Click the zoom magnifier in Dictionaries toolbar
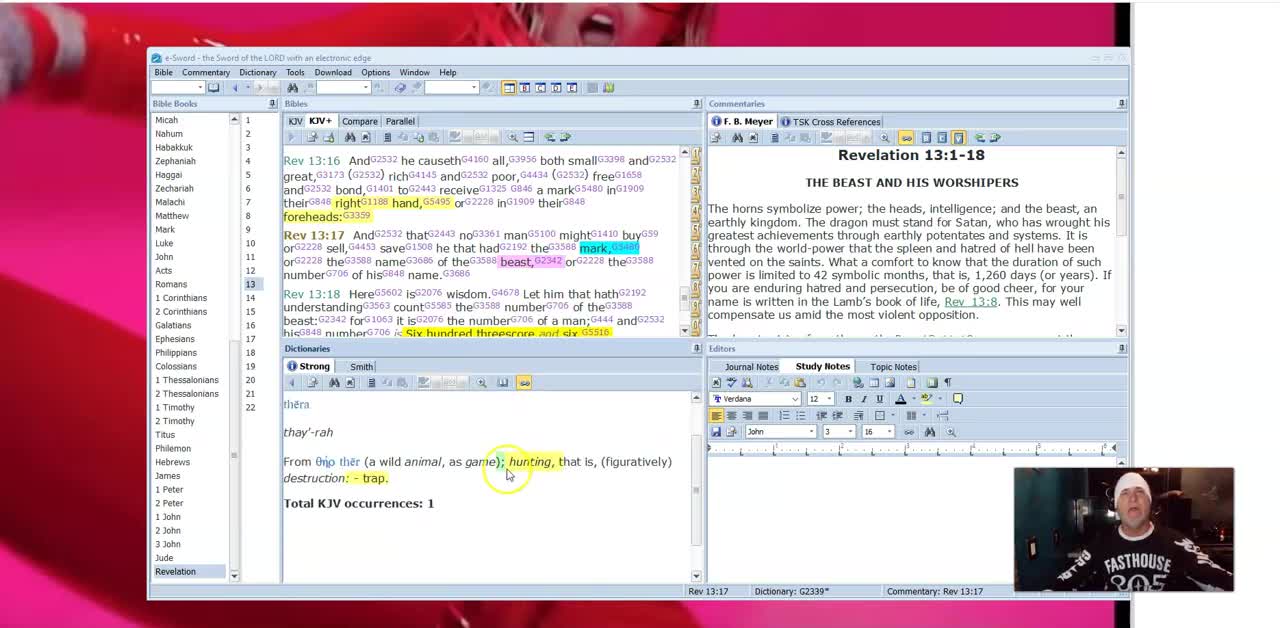This screenshot has width=1280, height=628. (481, 382)
